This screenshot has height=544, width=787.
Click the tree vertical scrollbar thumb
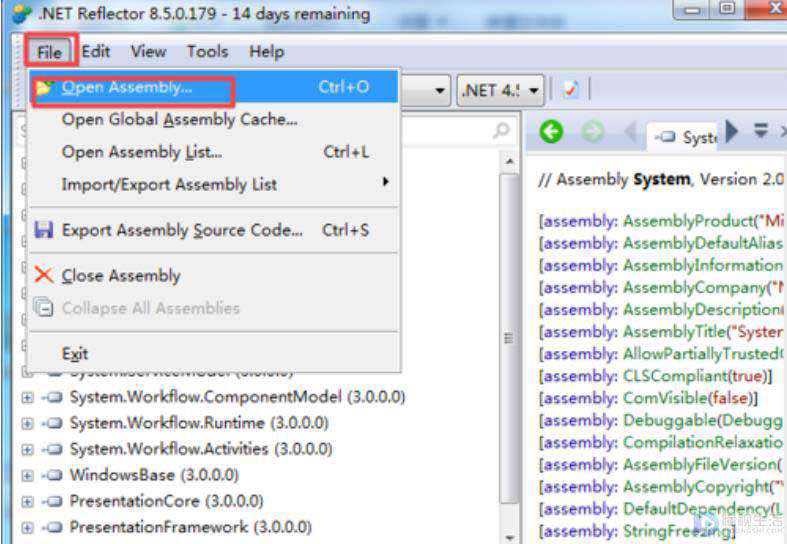pos(509,339)
